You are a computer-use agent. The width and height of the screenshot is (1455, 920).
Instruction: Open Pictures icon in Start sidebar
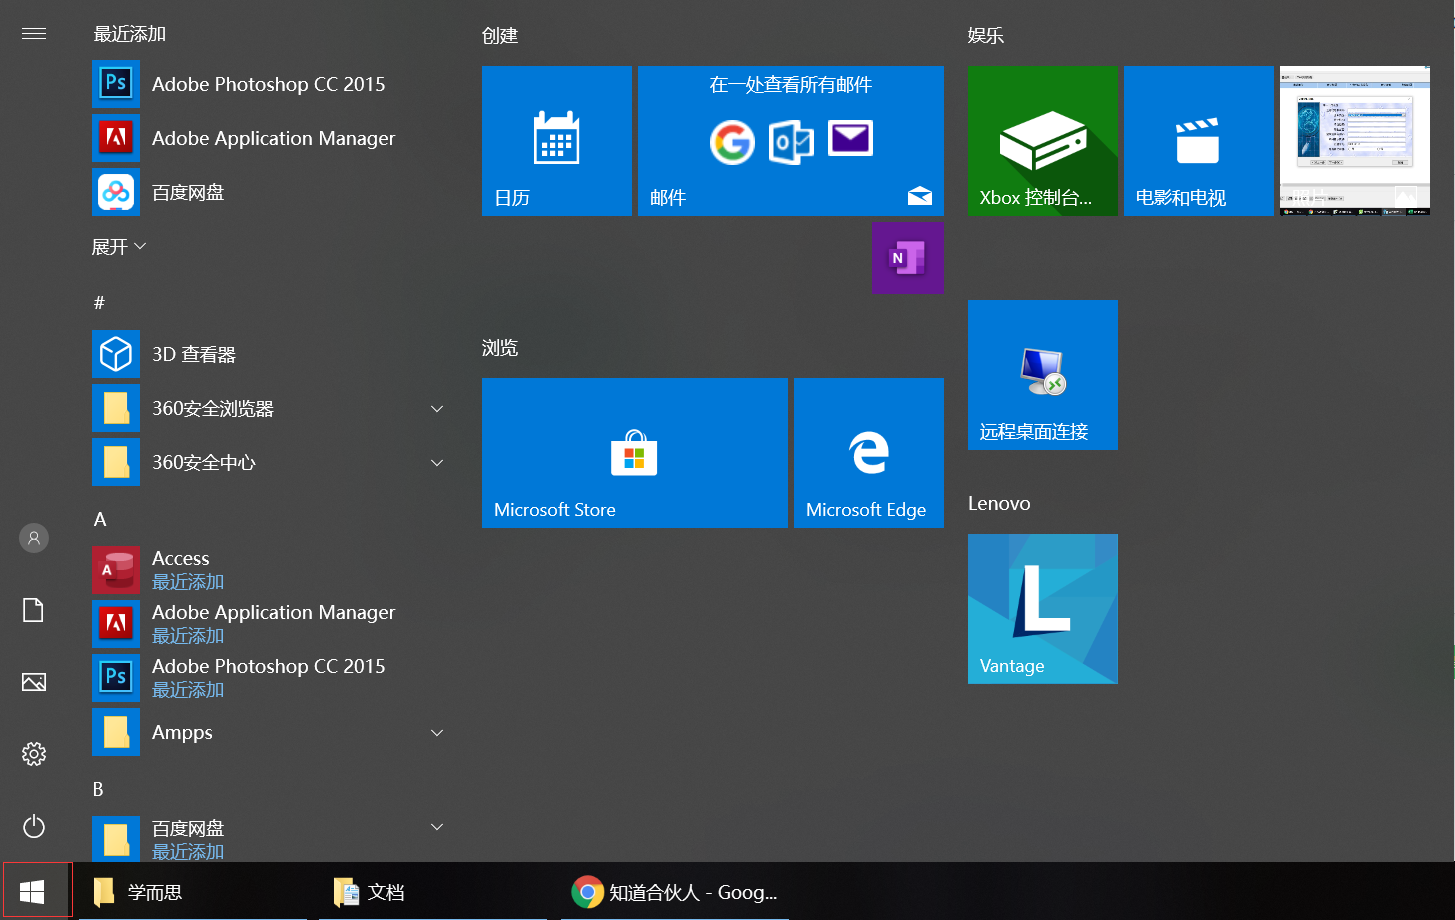tap(34, 682)
